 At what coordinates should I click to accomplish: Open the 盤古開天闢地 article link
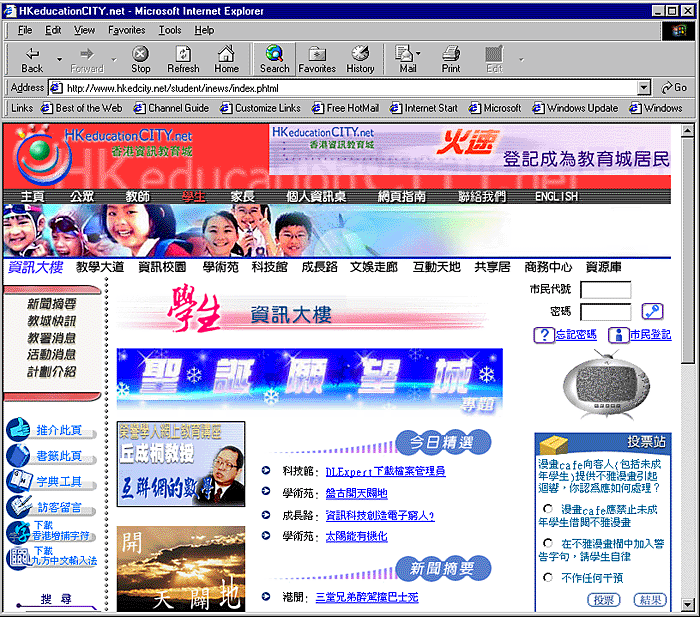(356, 493)
